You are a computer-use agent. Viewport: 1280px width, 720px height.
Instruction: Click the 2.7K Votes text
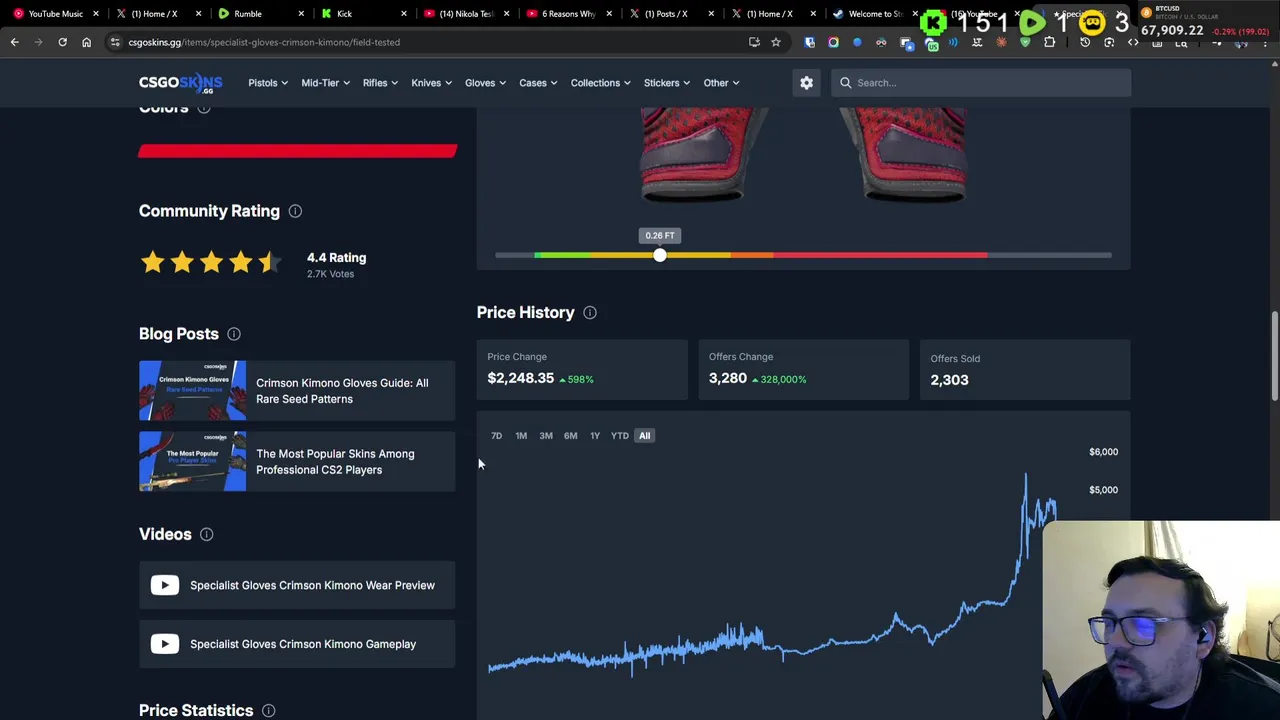[330, 274]
